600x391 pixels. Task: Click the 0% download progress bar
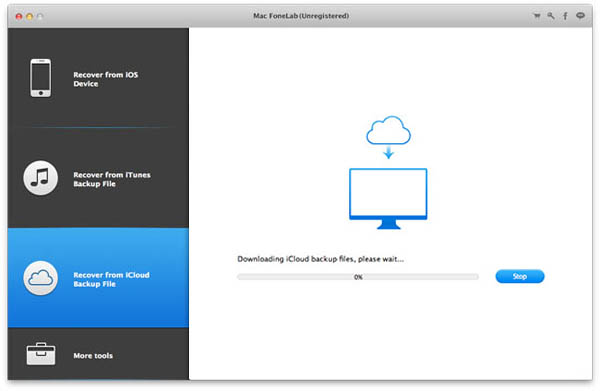(x=358, y=277)
